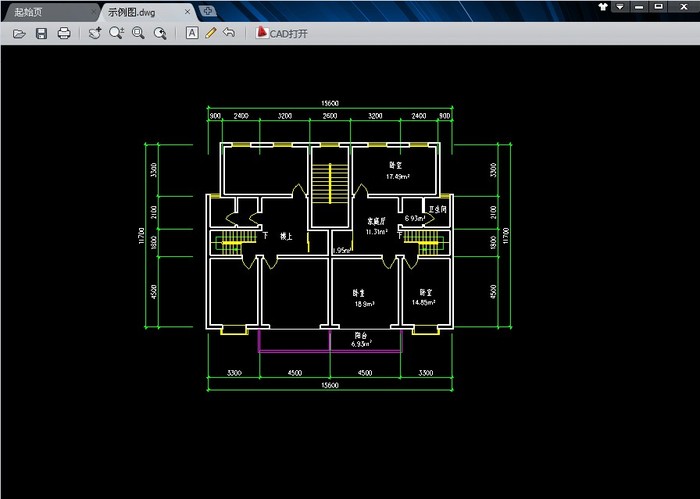Close the 示例图.dwg tab

[x=188, y=11]
